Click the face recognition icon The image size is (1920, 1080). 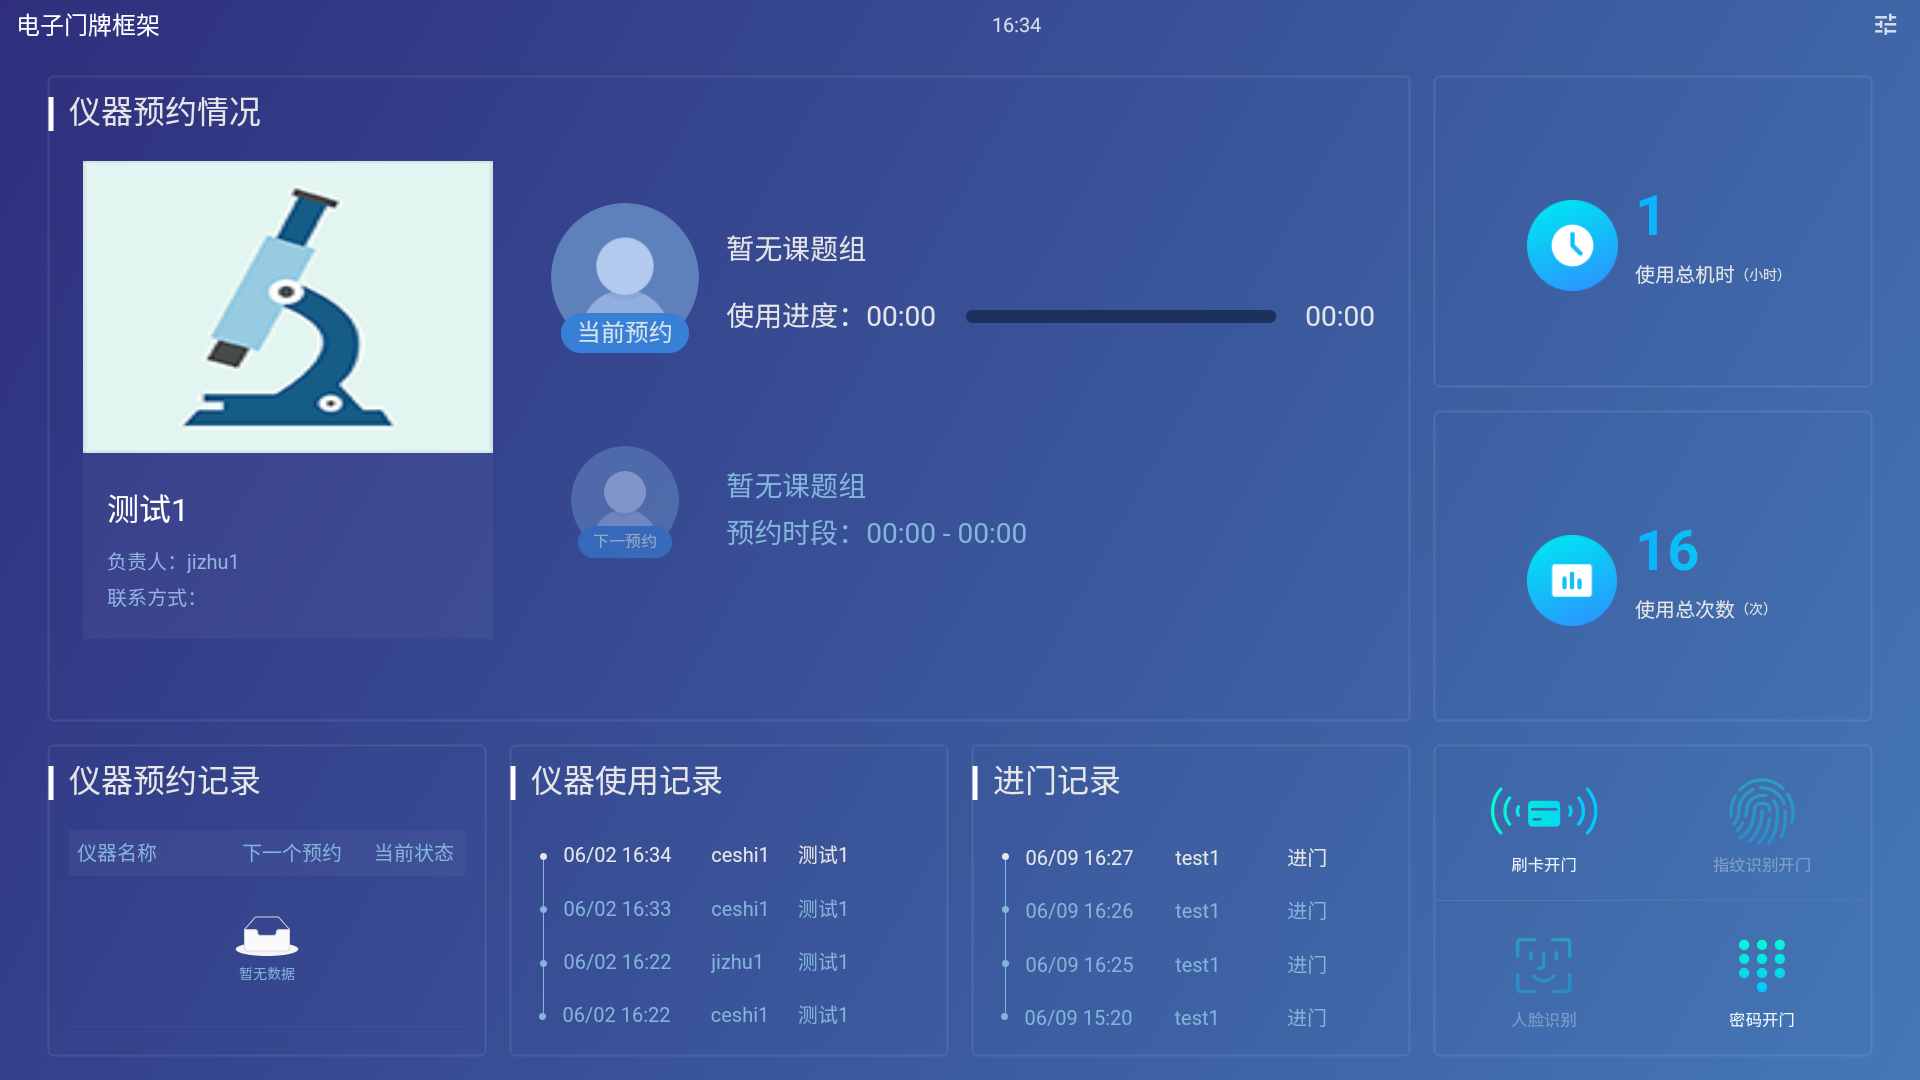[x=1544, y=965]
